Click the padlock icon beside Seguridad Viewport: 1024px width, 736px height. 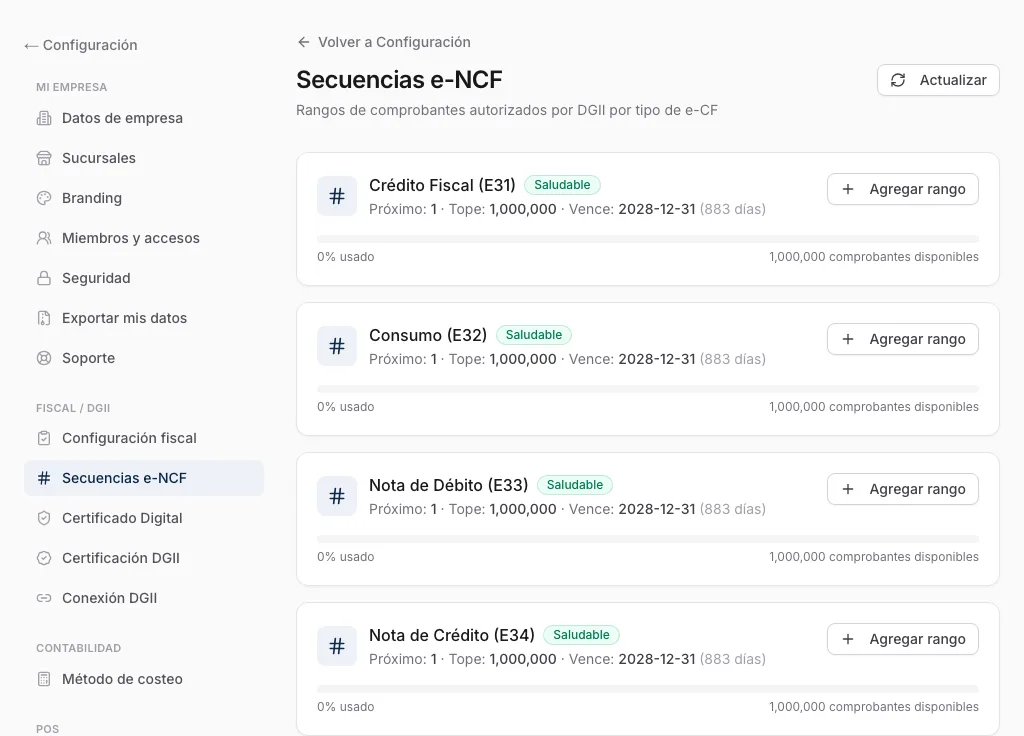(x=44, y=278)
